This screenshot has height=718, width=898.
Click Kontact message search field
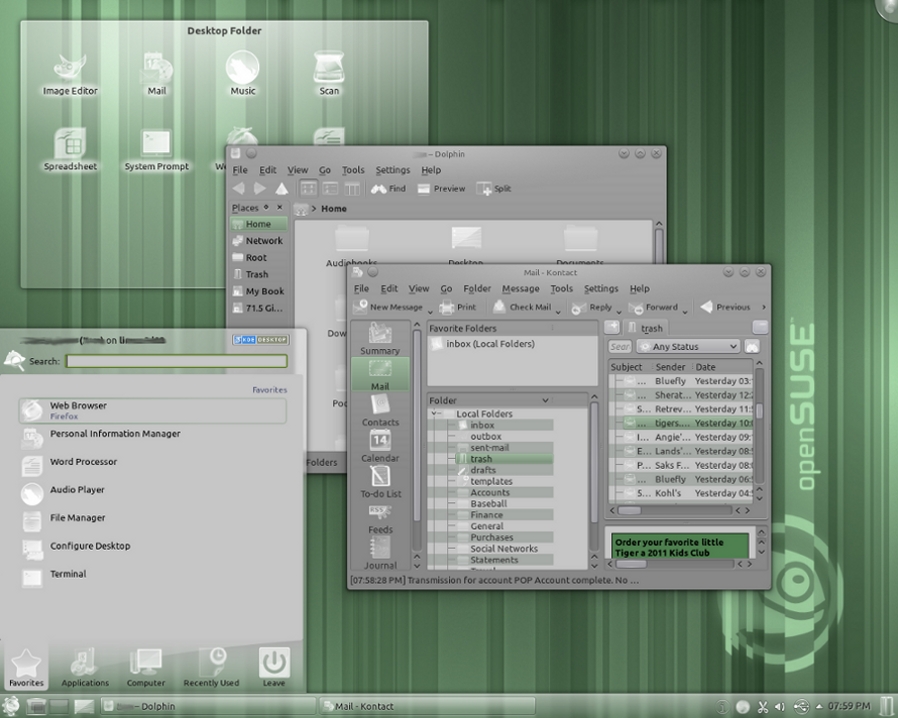(x=620, y=346)
